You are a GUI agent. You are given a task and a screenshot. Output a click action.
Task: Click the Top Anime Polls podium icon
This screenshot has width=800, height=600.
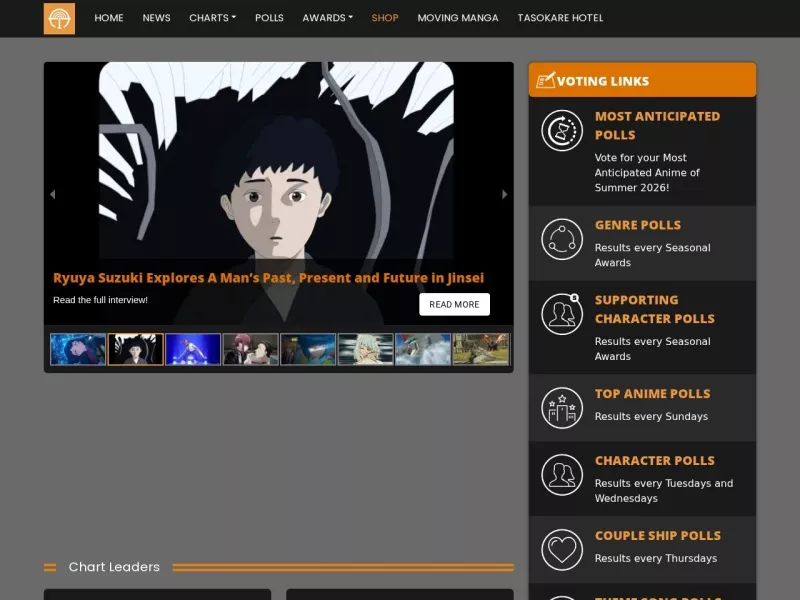click(562, 408)
